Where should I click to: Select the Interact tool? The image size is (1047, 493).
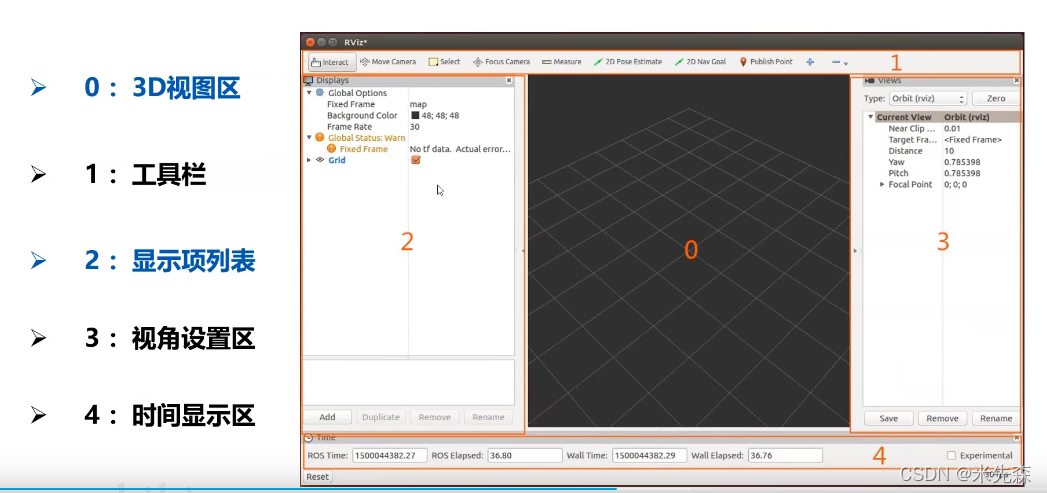(x=331, y=62)
